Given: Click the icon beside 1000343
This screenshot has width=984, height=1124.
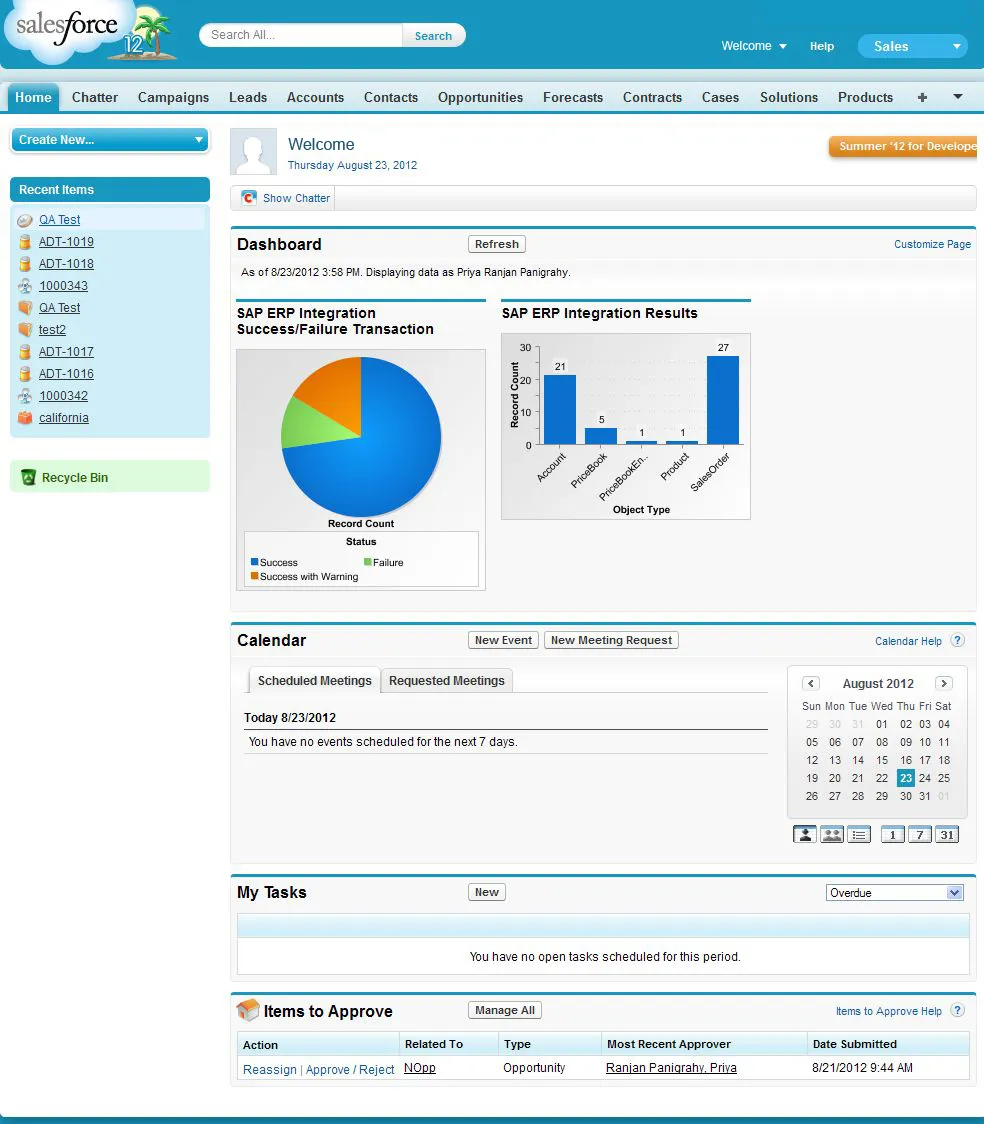Looking at the screenshot, I should click(x=25, y=286).
